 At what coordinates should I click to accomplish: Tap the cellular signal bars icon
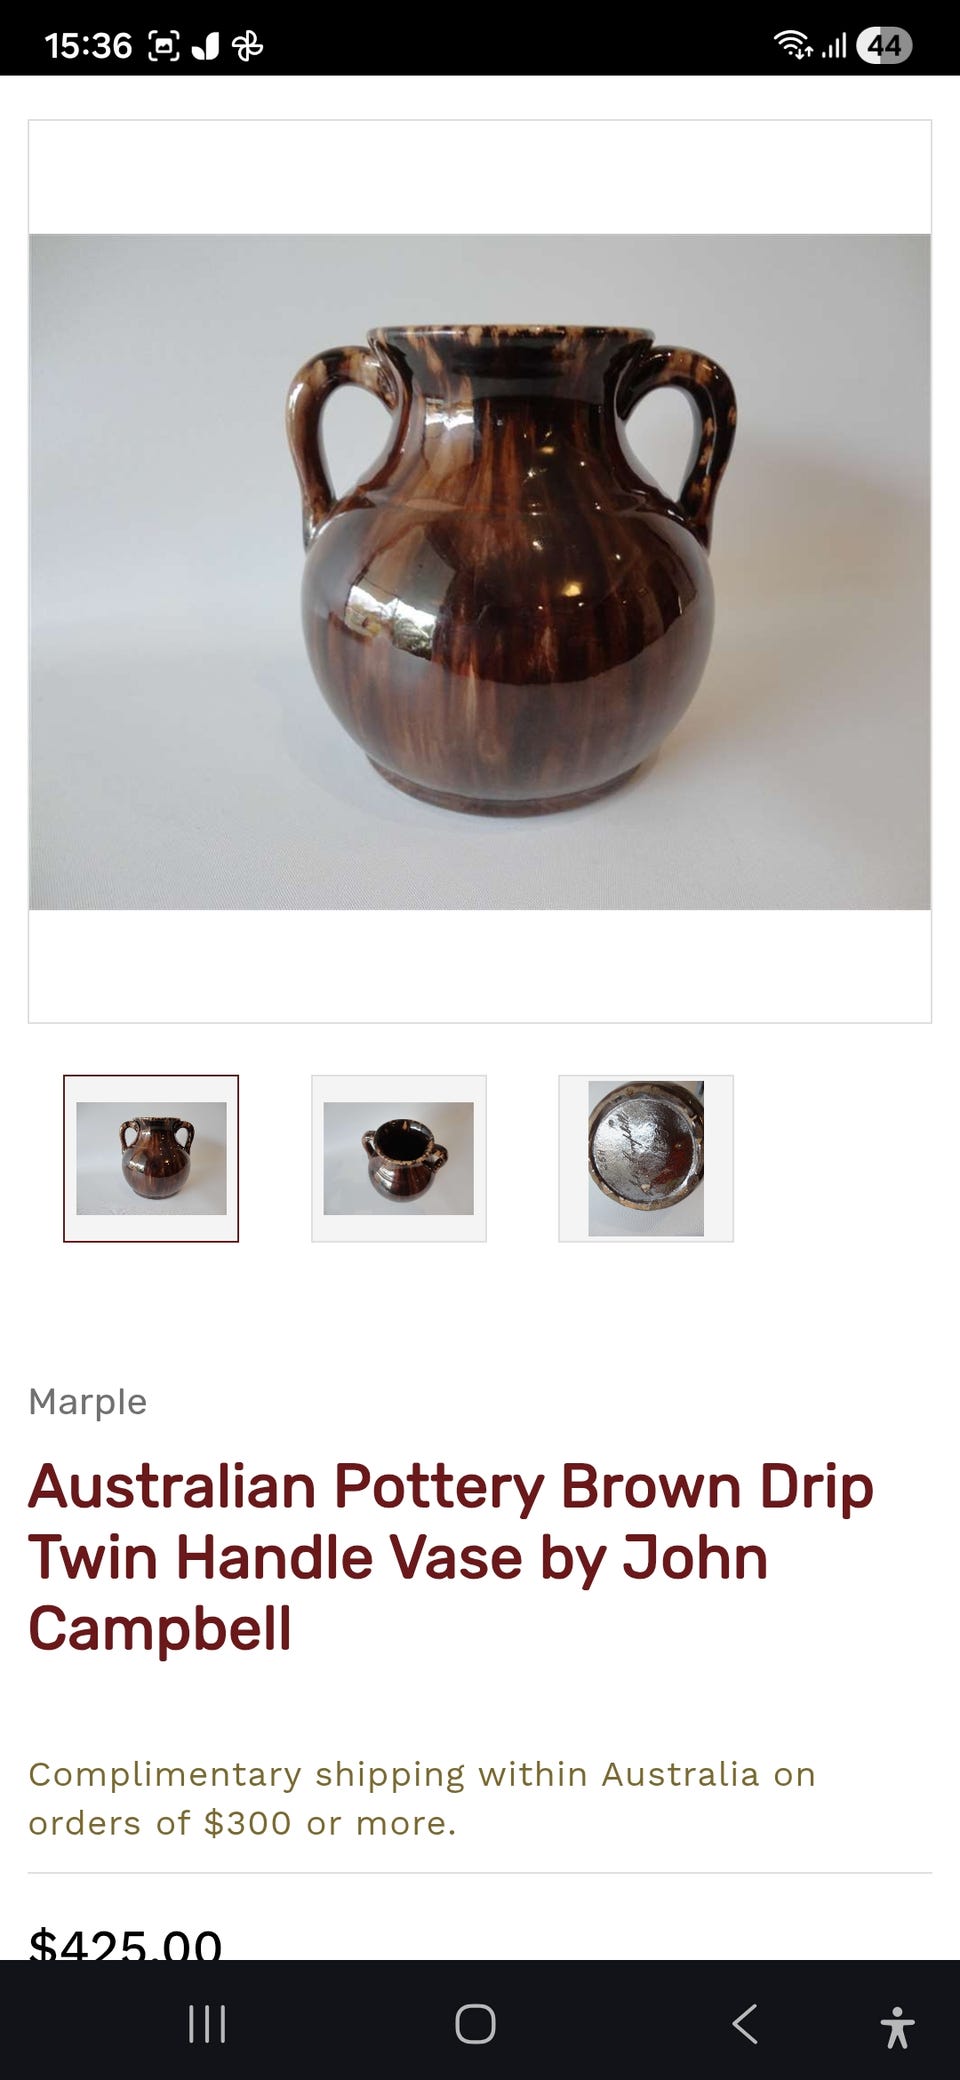835,46
